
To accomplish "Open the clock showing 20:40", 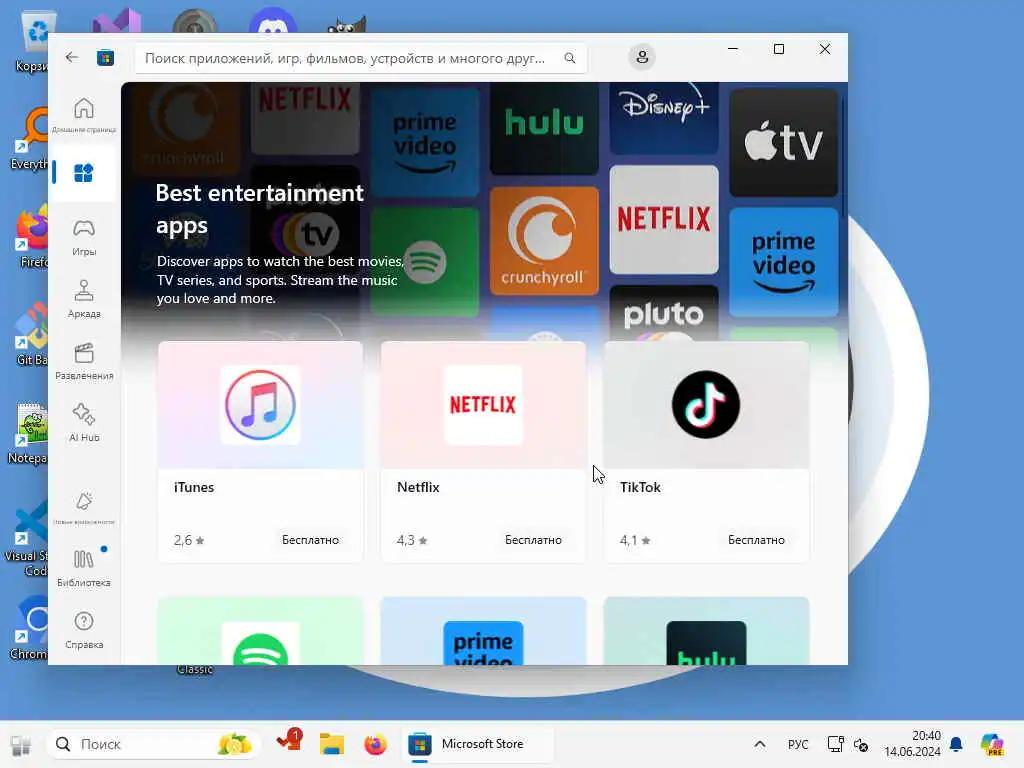I will tap(912, 744).
